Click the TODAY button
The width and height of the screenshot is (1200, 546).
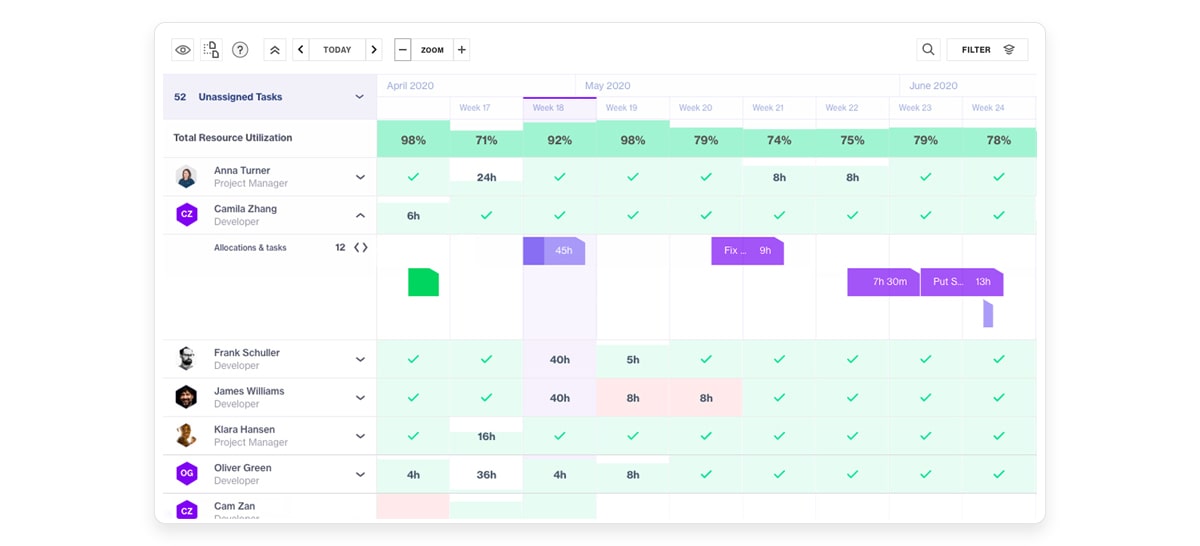[337, 50]
